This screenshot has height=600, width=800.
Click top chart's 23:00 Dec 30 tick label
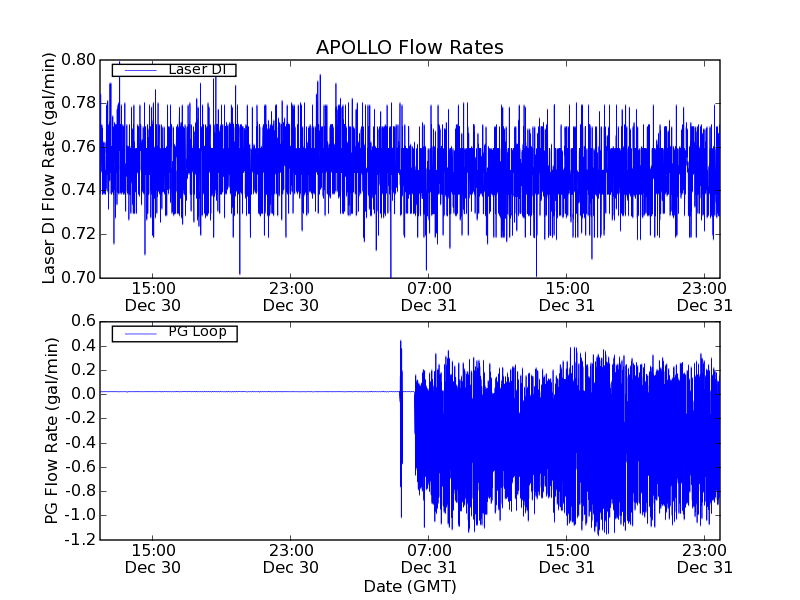(x=291, y=297)
